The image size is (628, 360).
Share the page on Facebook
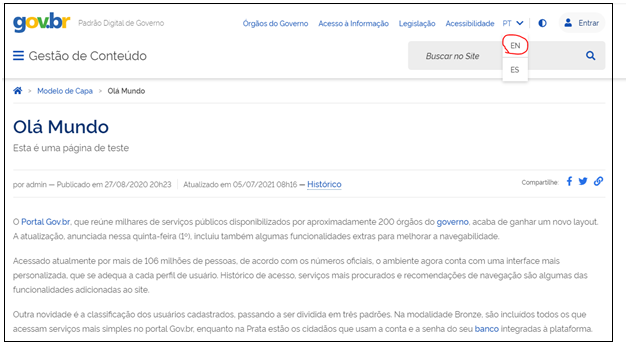click(569, 181)
